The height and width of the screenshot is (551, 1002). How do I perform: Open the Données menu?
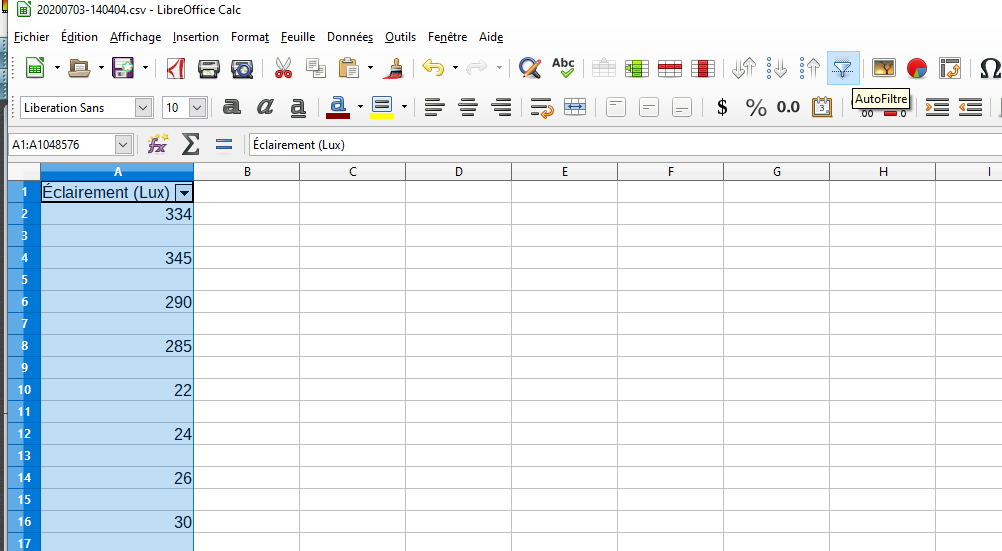(x=350, y=37)
